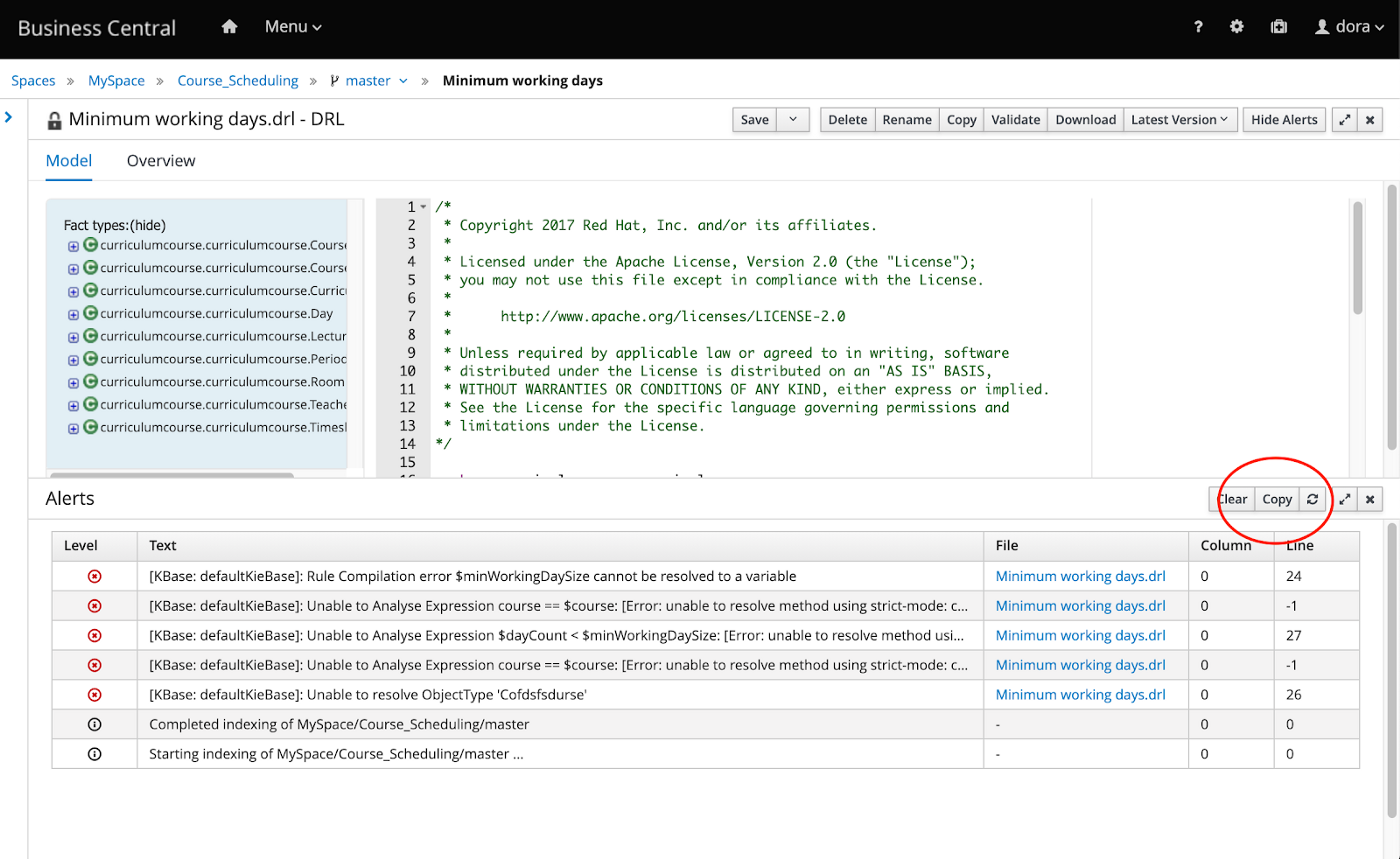Fold the code comment at line 1
The width and height of the screenshot is (1400, 859).
(423, 207)
